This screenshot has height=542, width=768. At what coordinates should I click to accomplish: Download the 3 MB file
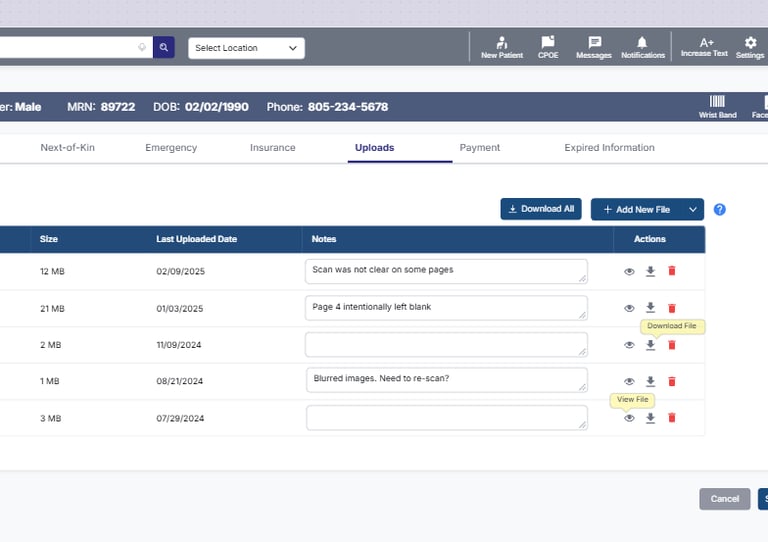[x=650, y=418]
